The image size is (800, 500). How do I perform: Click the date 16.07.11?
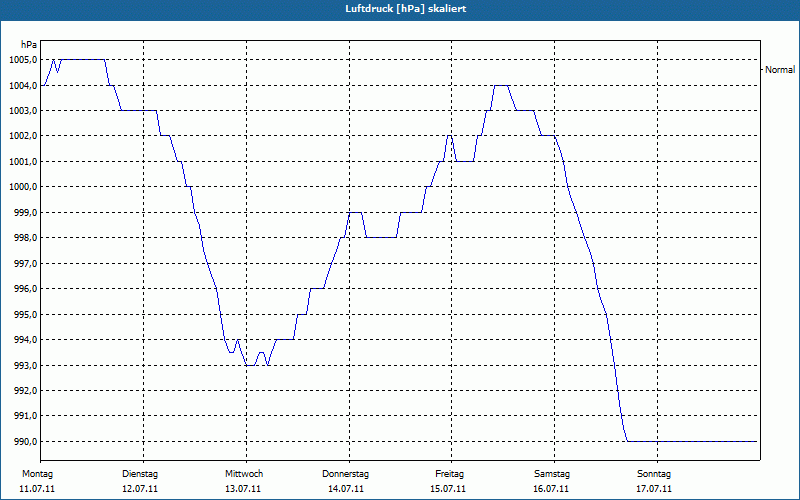click(551, 489)
